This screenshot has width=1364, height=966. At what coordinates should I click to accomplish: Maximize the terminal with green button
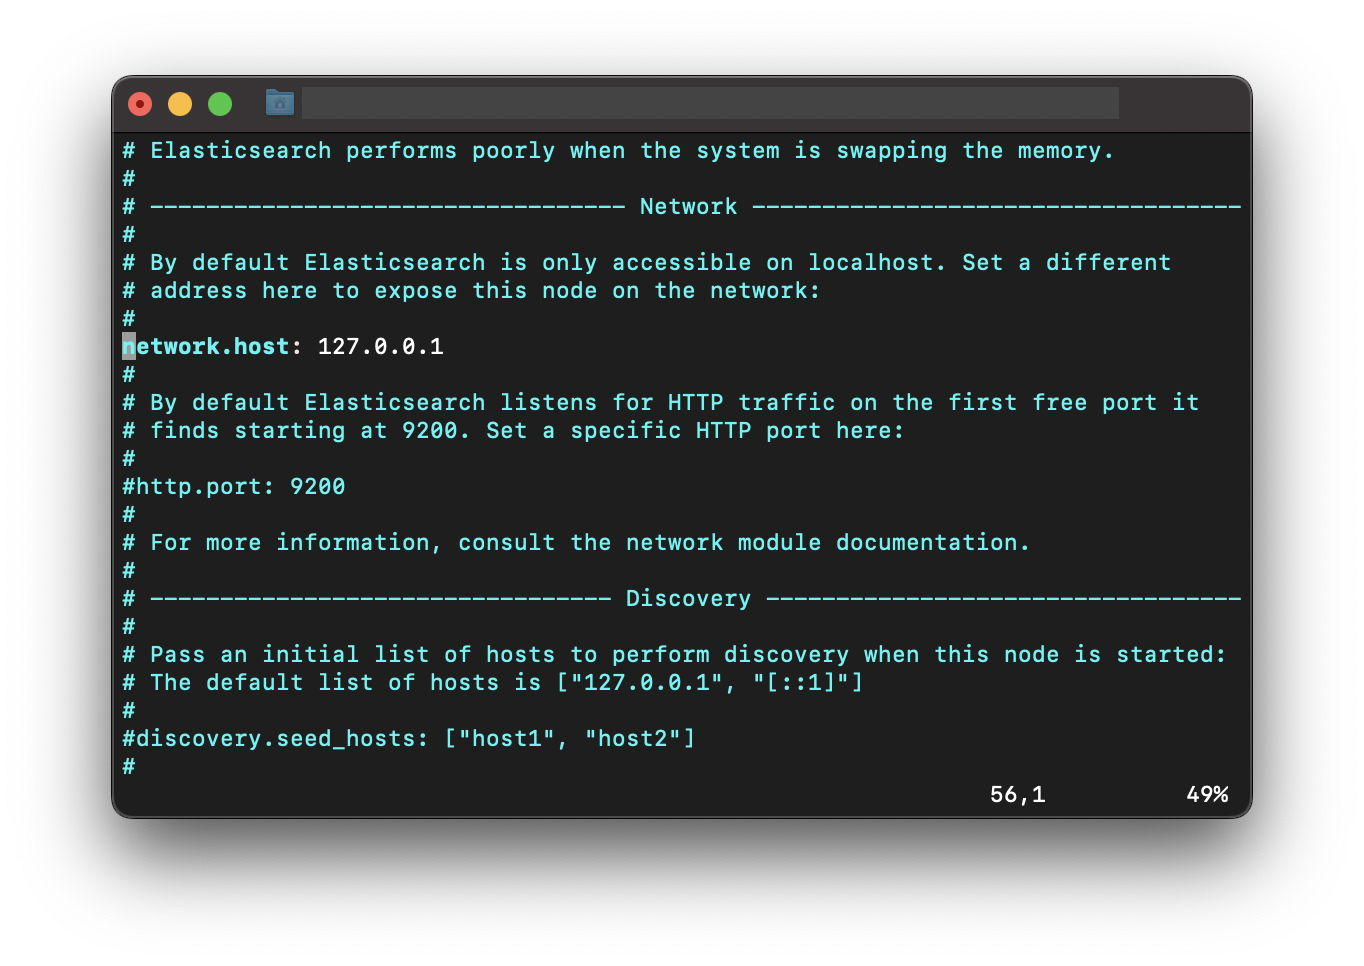click(x=220, y=104)
